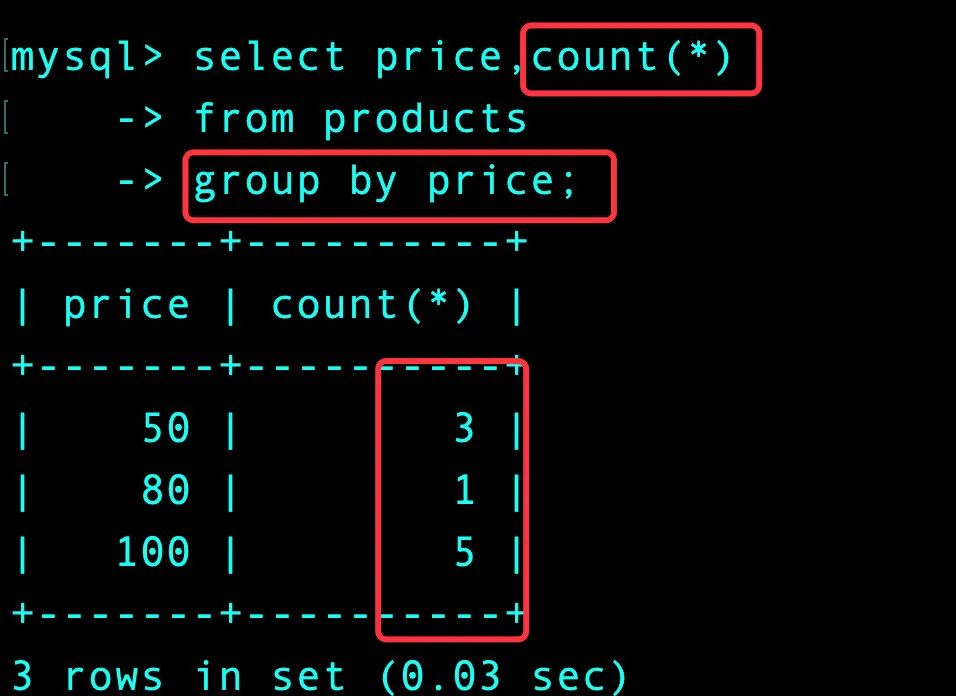Image resolution: width=956 pixels, height=696 pixels.
Task: Click the count value 5
Action: (x=464, y=552)
